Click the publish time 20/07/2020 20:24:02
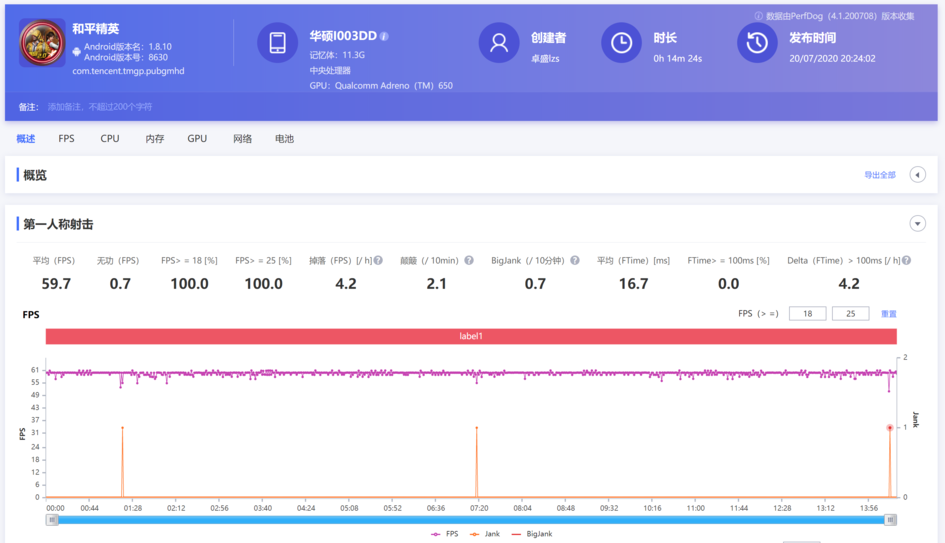The height and width of the screenshot is (543, 945). coord(832,58)
